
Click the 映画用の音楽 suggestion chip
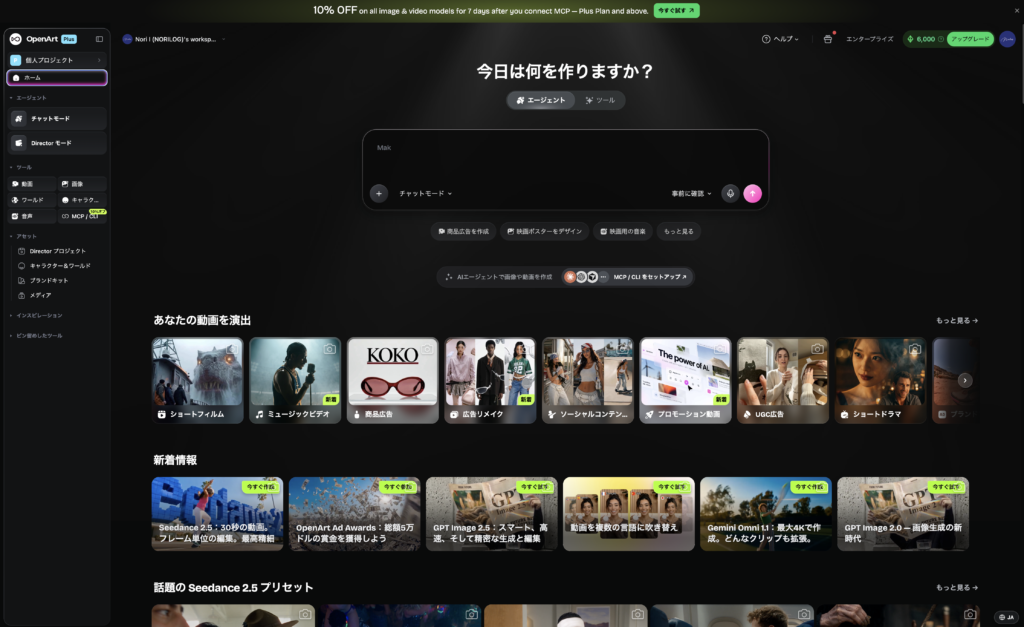pyautogui.click(x=623, y=231)
